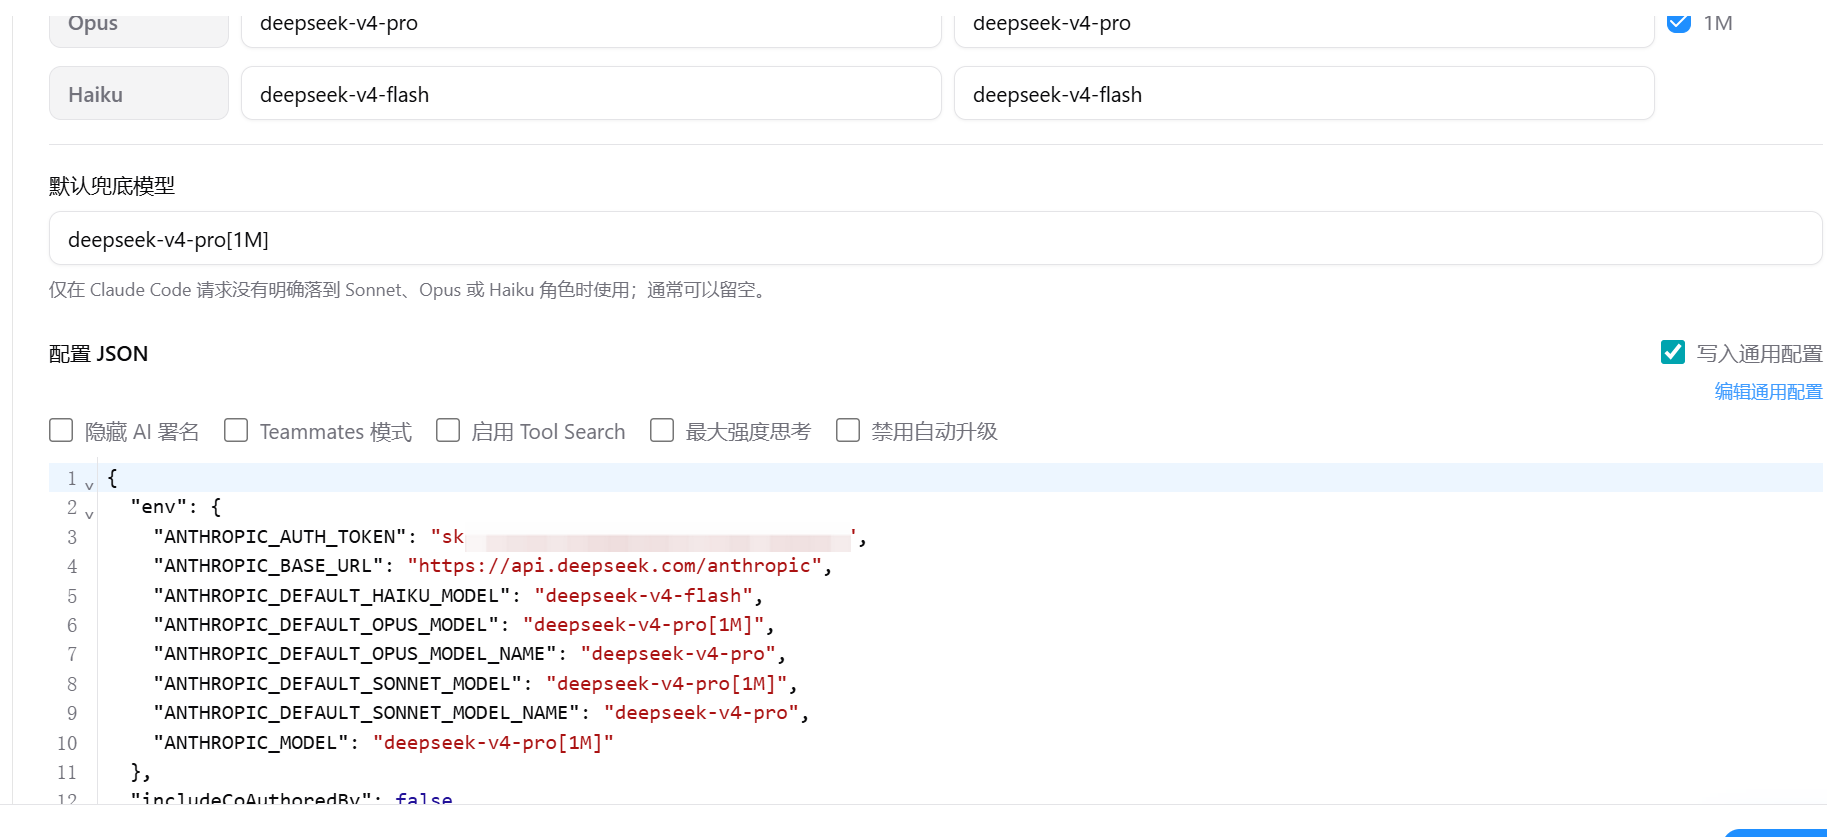Viewport: 1827px width, 837px height.
Task: Click line number 6 in the editor gutter
Action: point(72,625)
